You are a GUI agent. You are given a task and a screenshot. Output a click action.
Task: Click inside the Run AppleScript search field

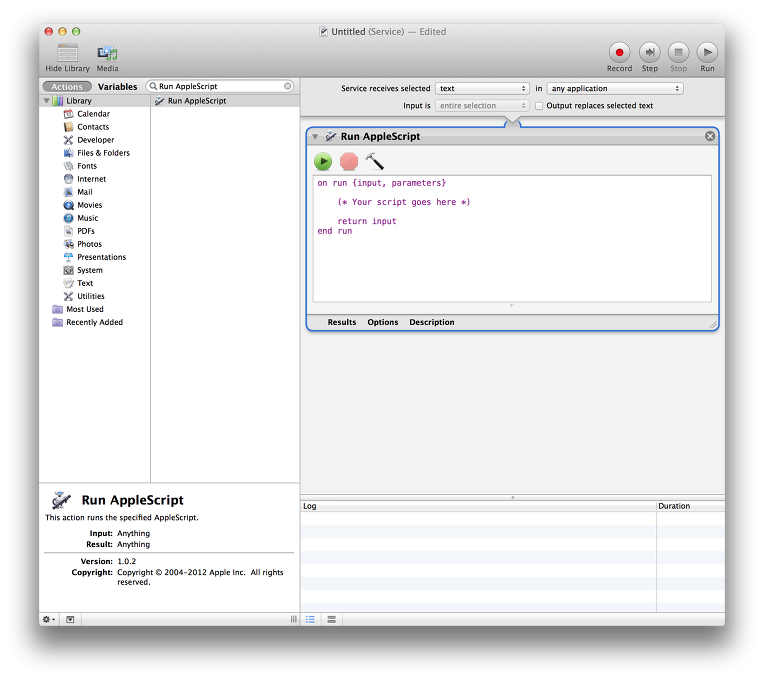coord(220,86)
